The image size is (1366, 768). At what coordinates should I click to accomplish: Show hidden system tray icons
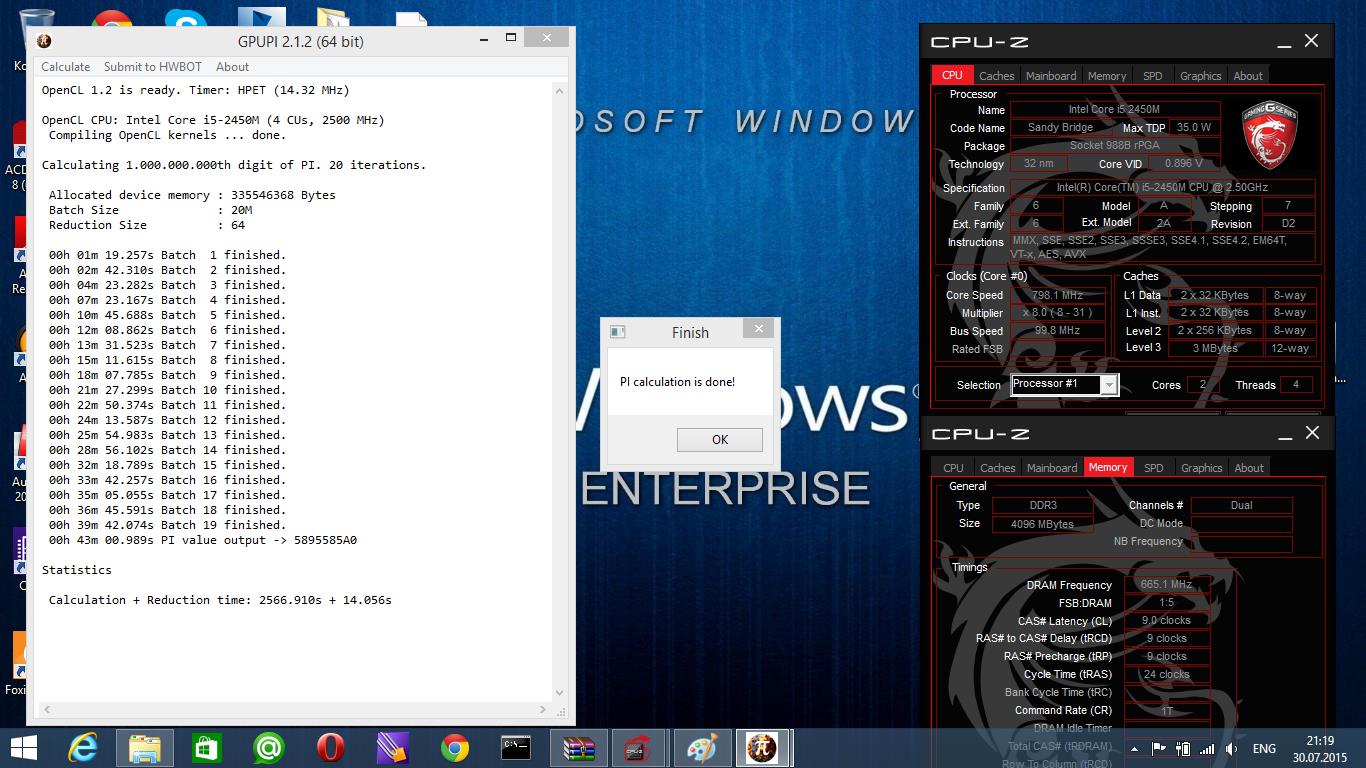pyautogui.click(x=1135, y=748)
